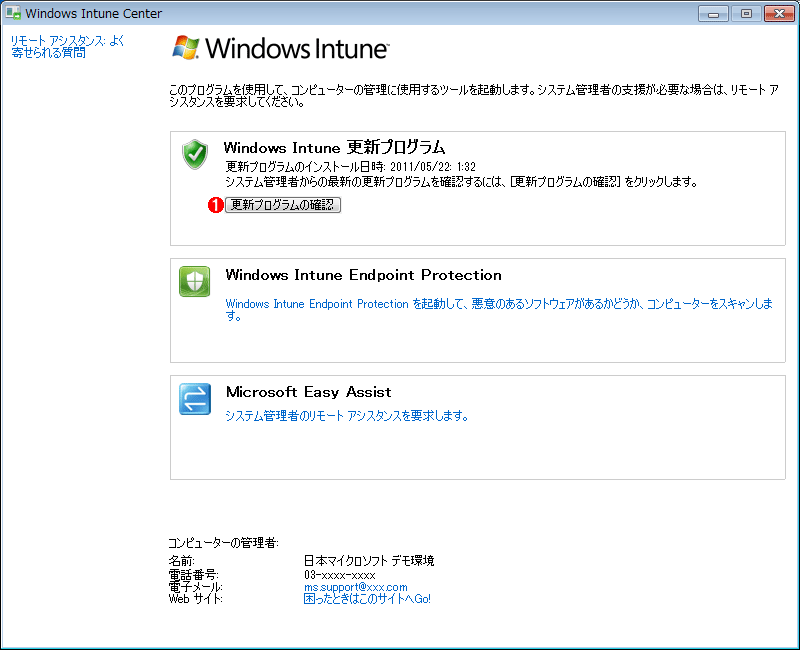Screen dimensions: 800x650
Task: Click the Endpoint Protection green shield icon
Action: click(194, 281)
